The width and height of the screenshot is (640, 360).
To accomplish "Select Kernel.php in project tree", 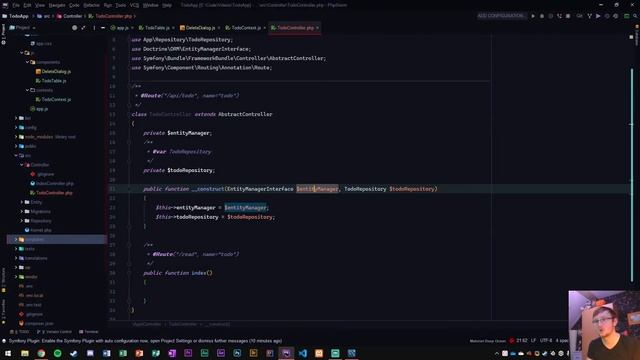I will point(38,230).
